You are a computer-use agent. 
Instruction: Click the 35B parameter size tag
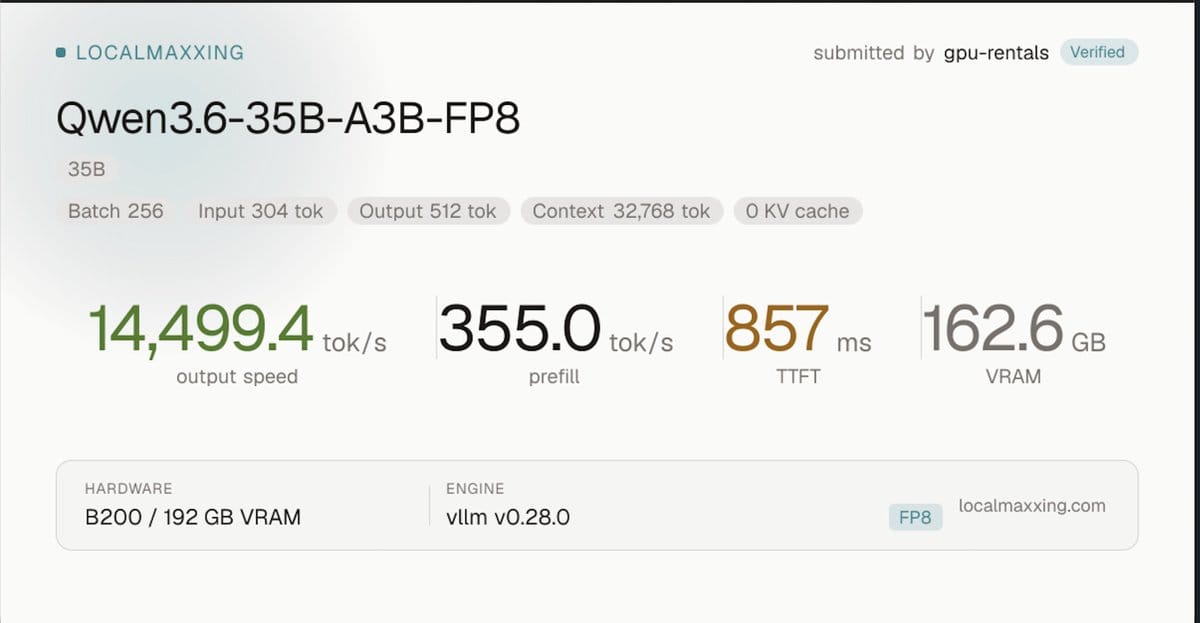tap(86, 170)
